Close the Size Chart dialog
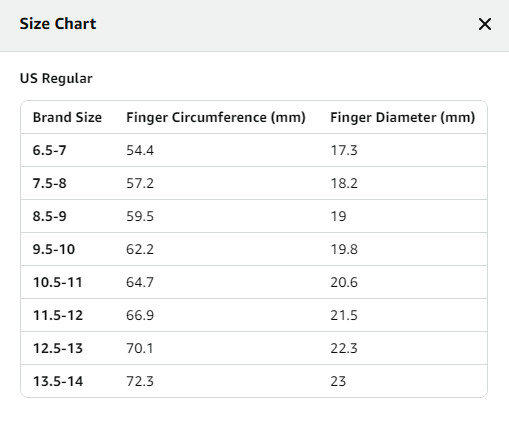509x436 pixels. 485,24
